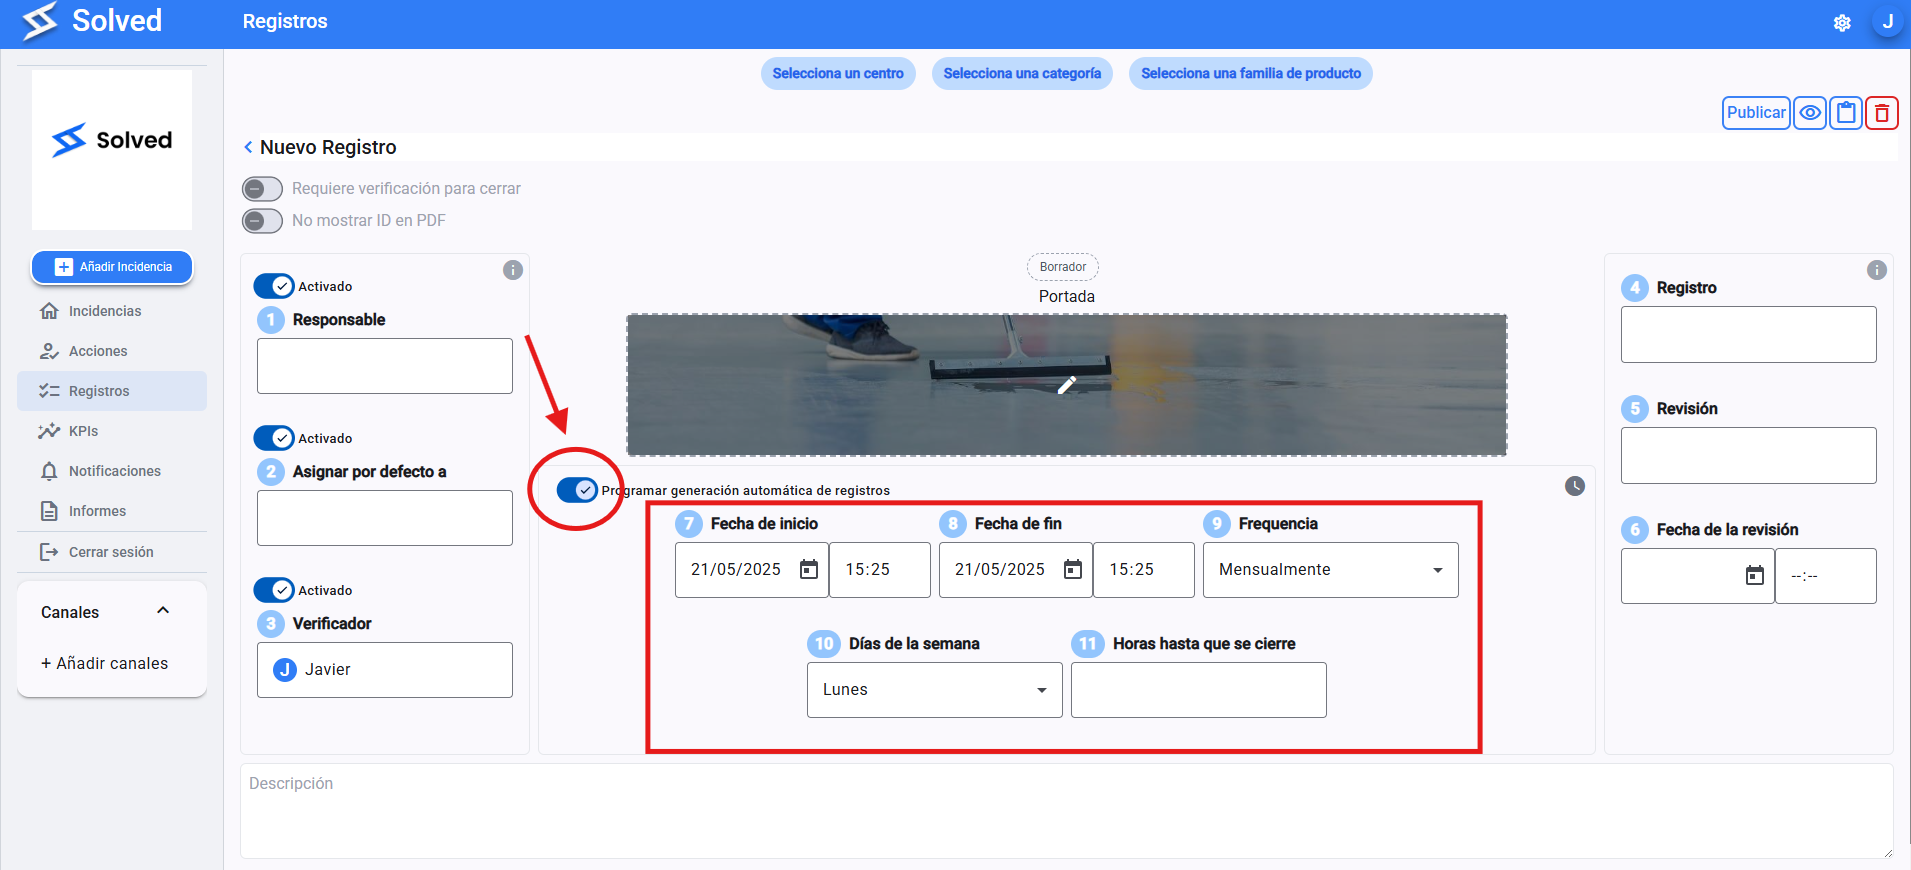Toggle Requiere verificación para cerrar
This screenshot has height=870, width=1911.
[263, 189]
